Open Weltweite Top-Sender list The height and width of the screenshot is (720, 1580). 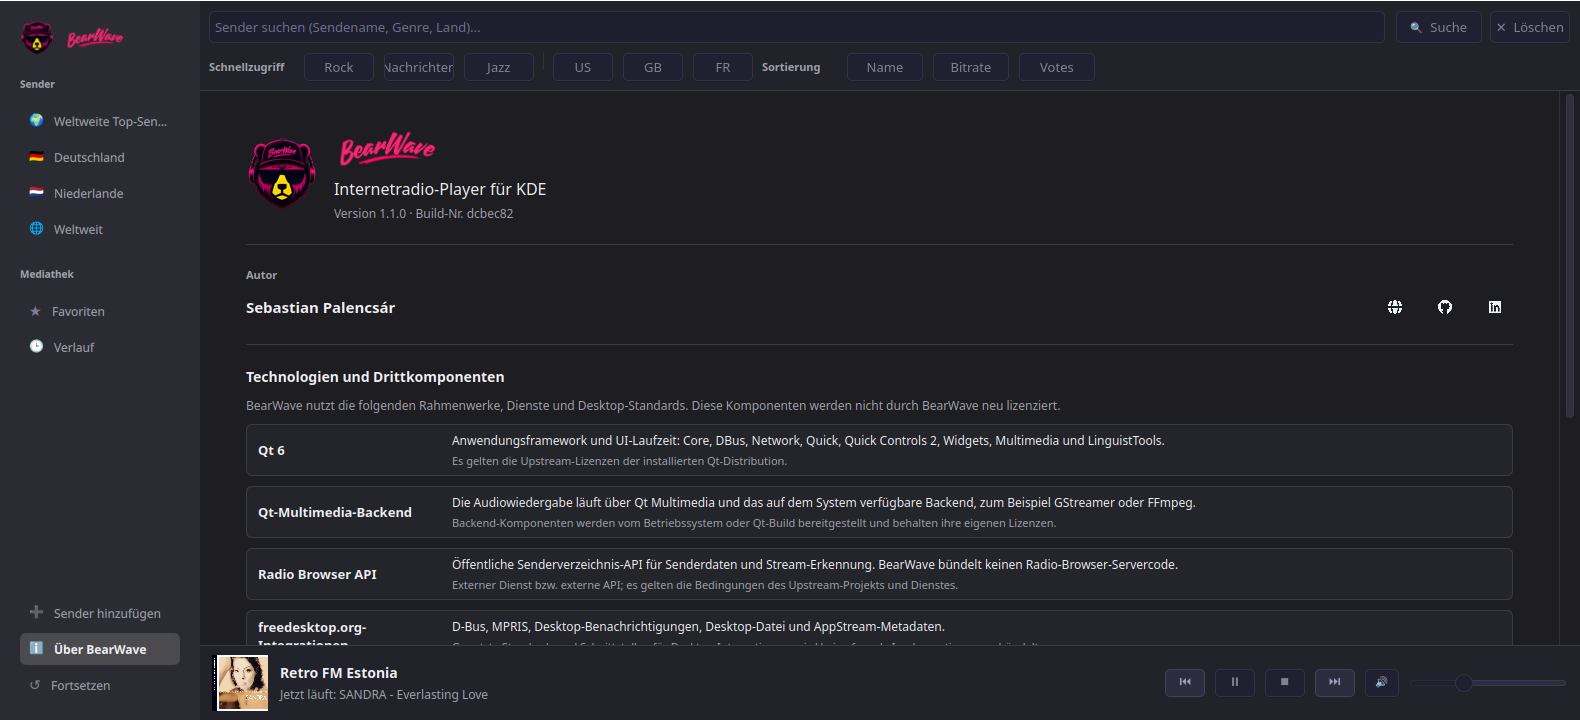[x=100, y=121]
